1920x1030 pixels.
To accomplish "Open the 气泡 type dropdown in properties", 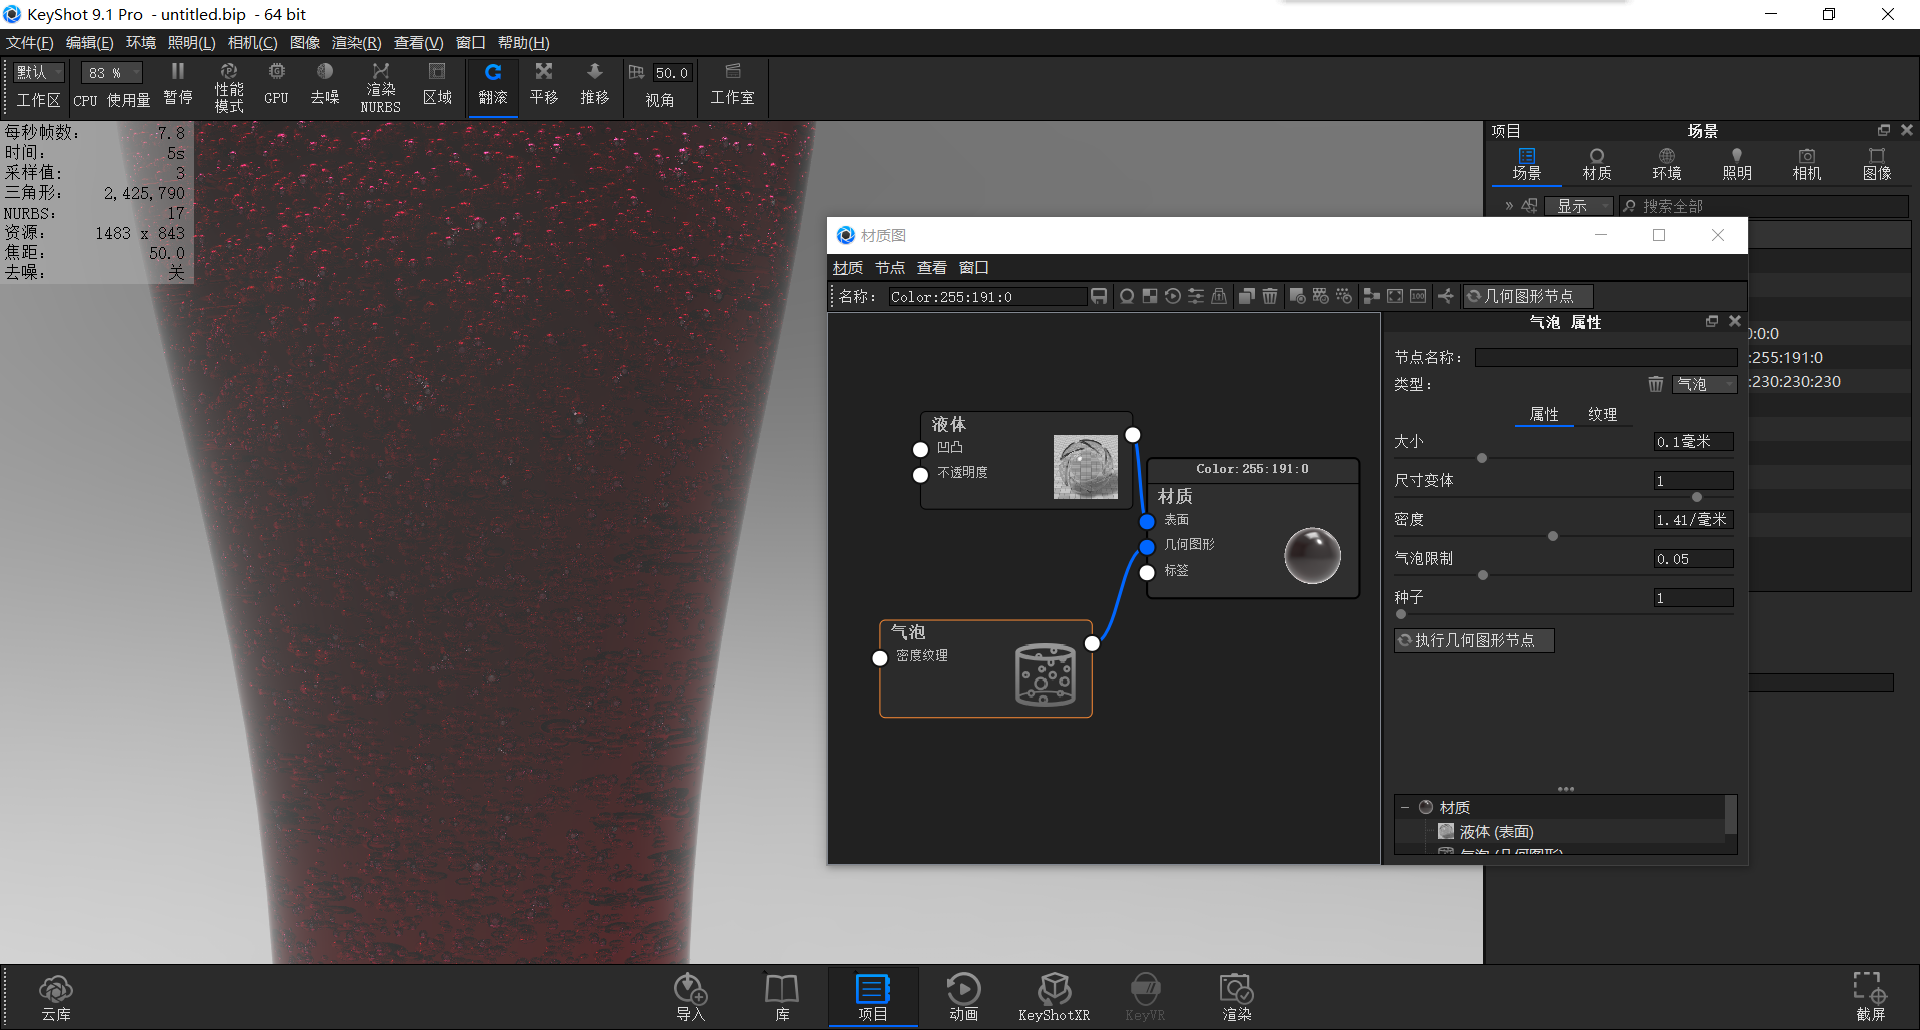I will (x=1704, y=384).
